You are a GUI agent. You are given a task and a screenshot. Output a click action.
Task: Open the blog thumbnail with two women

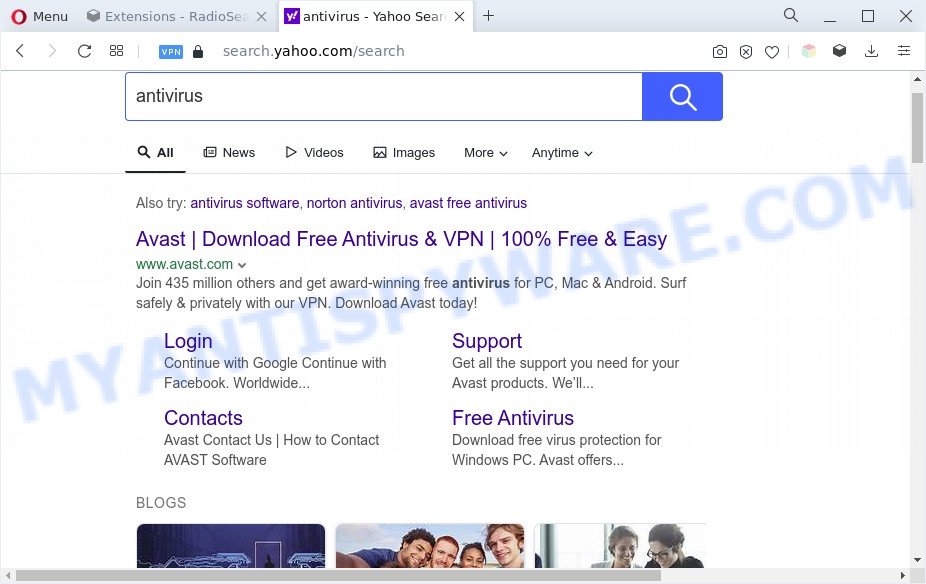(x=620, y=546)
